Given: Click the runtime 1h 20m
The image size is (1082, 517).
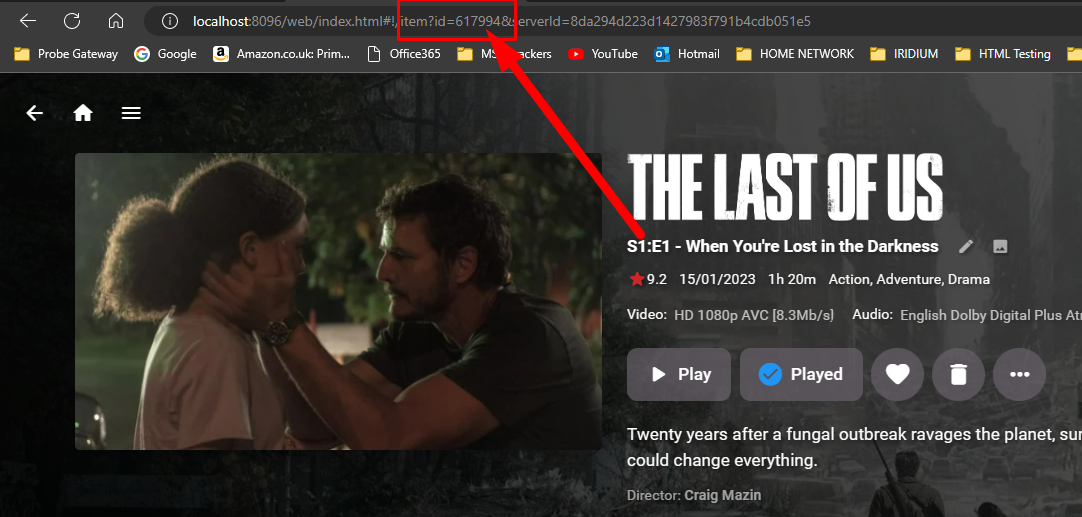Looking at the screenshot, I should coord(791,280).
